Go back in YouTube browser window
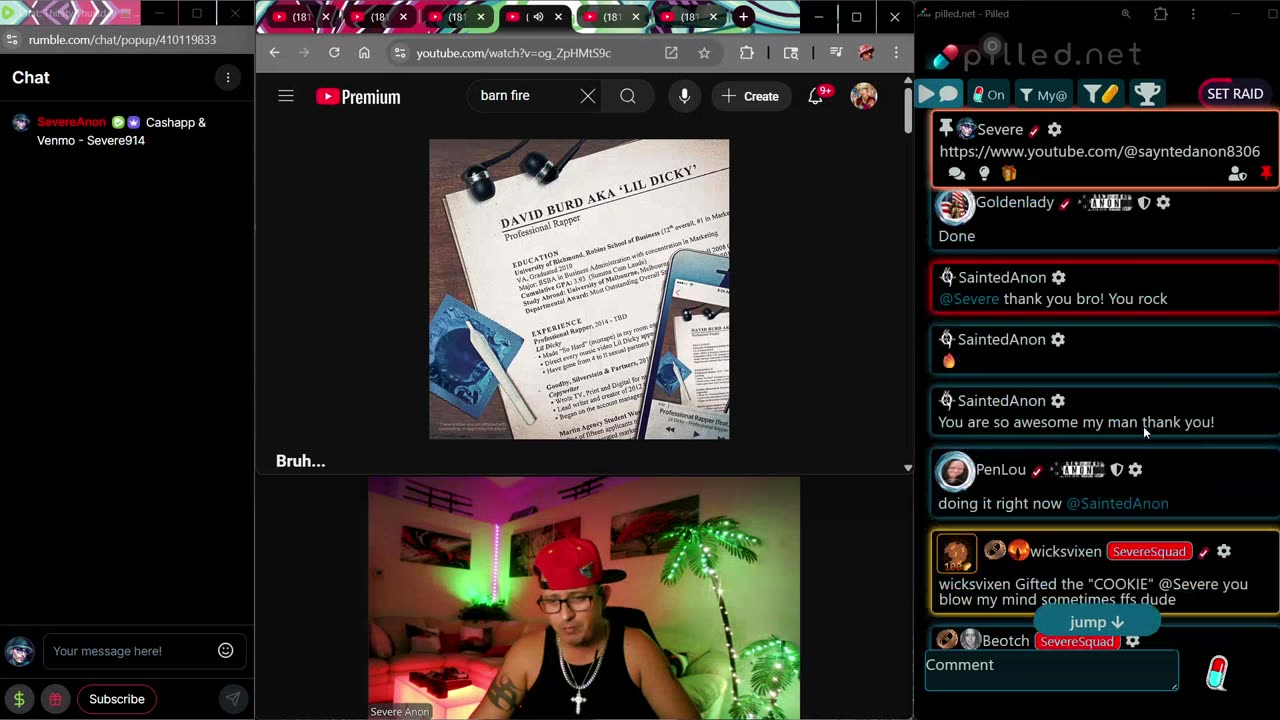Screen dimensions: 1280x720 click(x=274, y=53)
